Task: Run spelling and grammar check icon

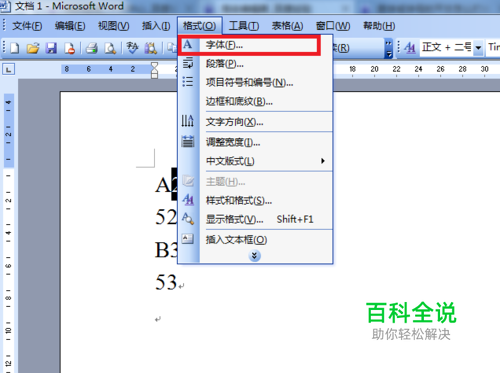Action: (132, 48)
